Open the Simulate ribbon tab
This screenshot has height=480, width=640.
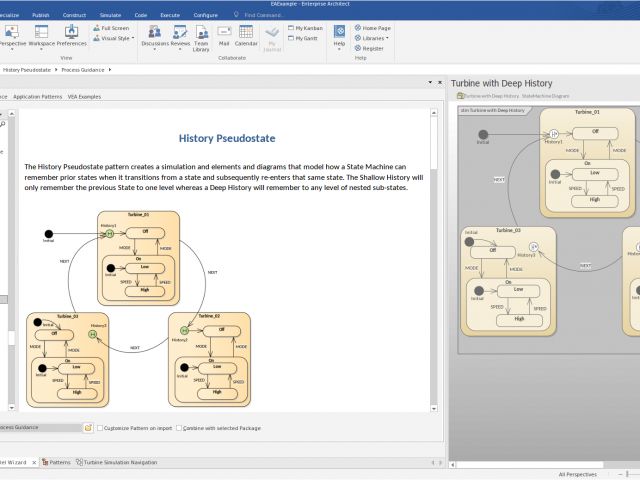tap(109, 16)
